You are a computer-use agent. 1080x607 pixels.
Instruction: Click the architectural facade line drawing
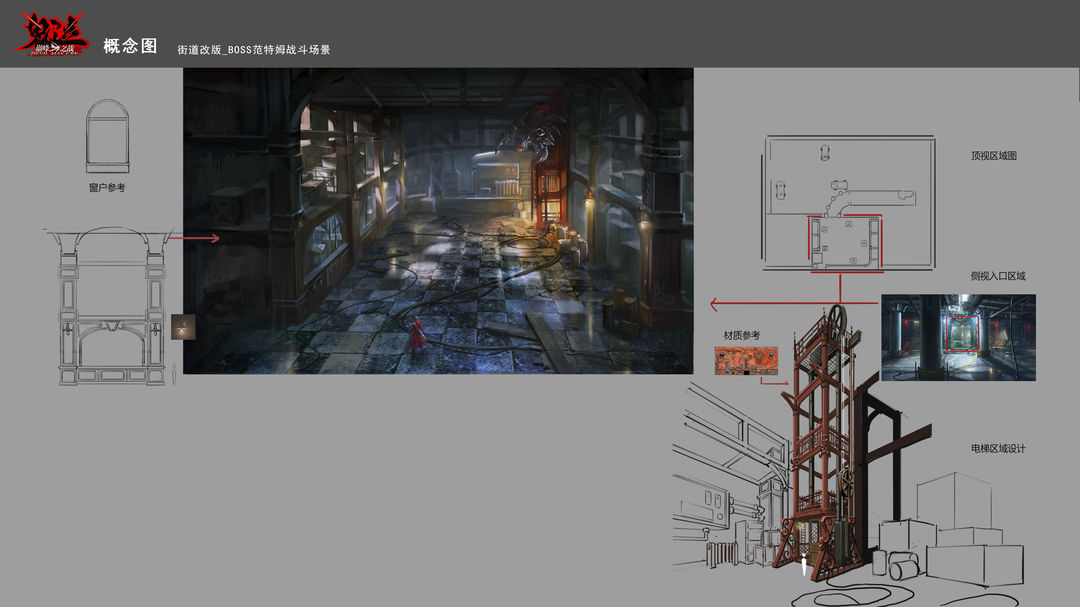pos(110,307)
